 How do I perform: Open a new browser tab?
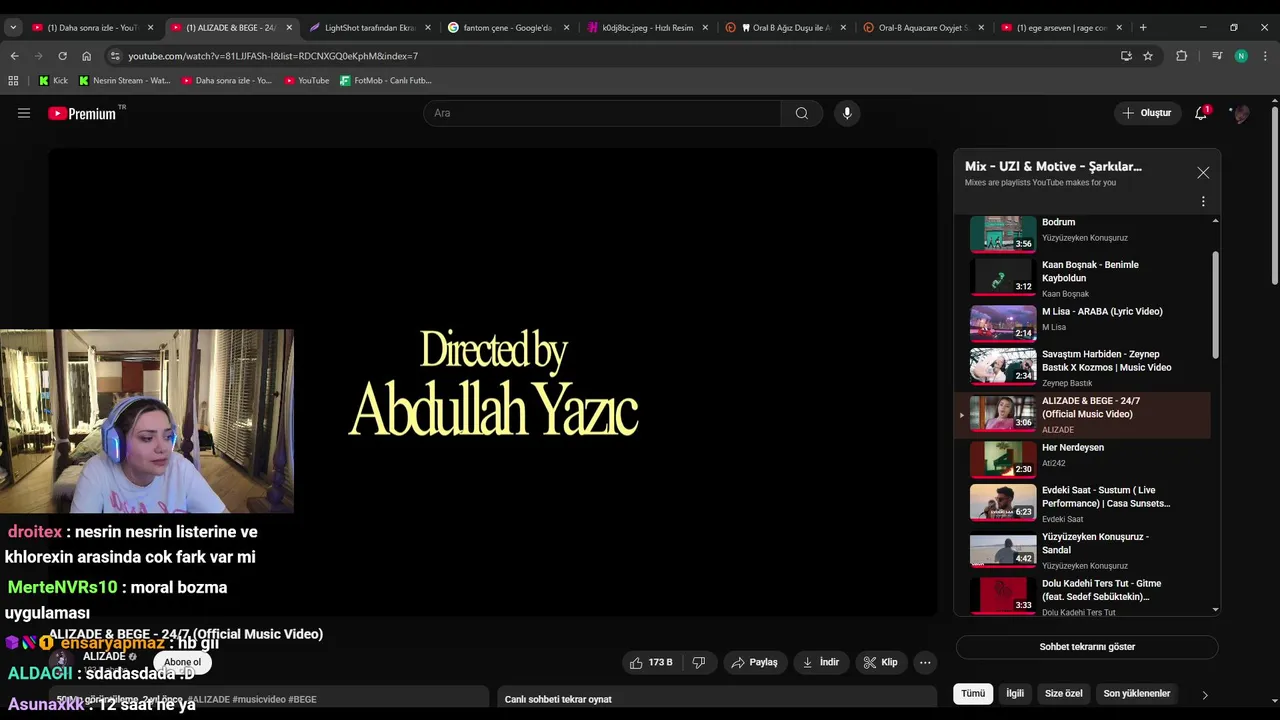1143,27
